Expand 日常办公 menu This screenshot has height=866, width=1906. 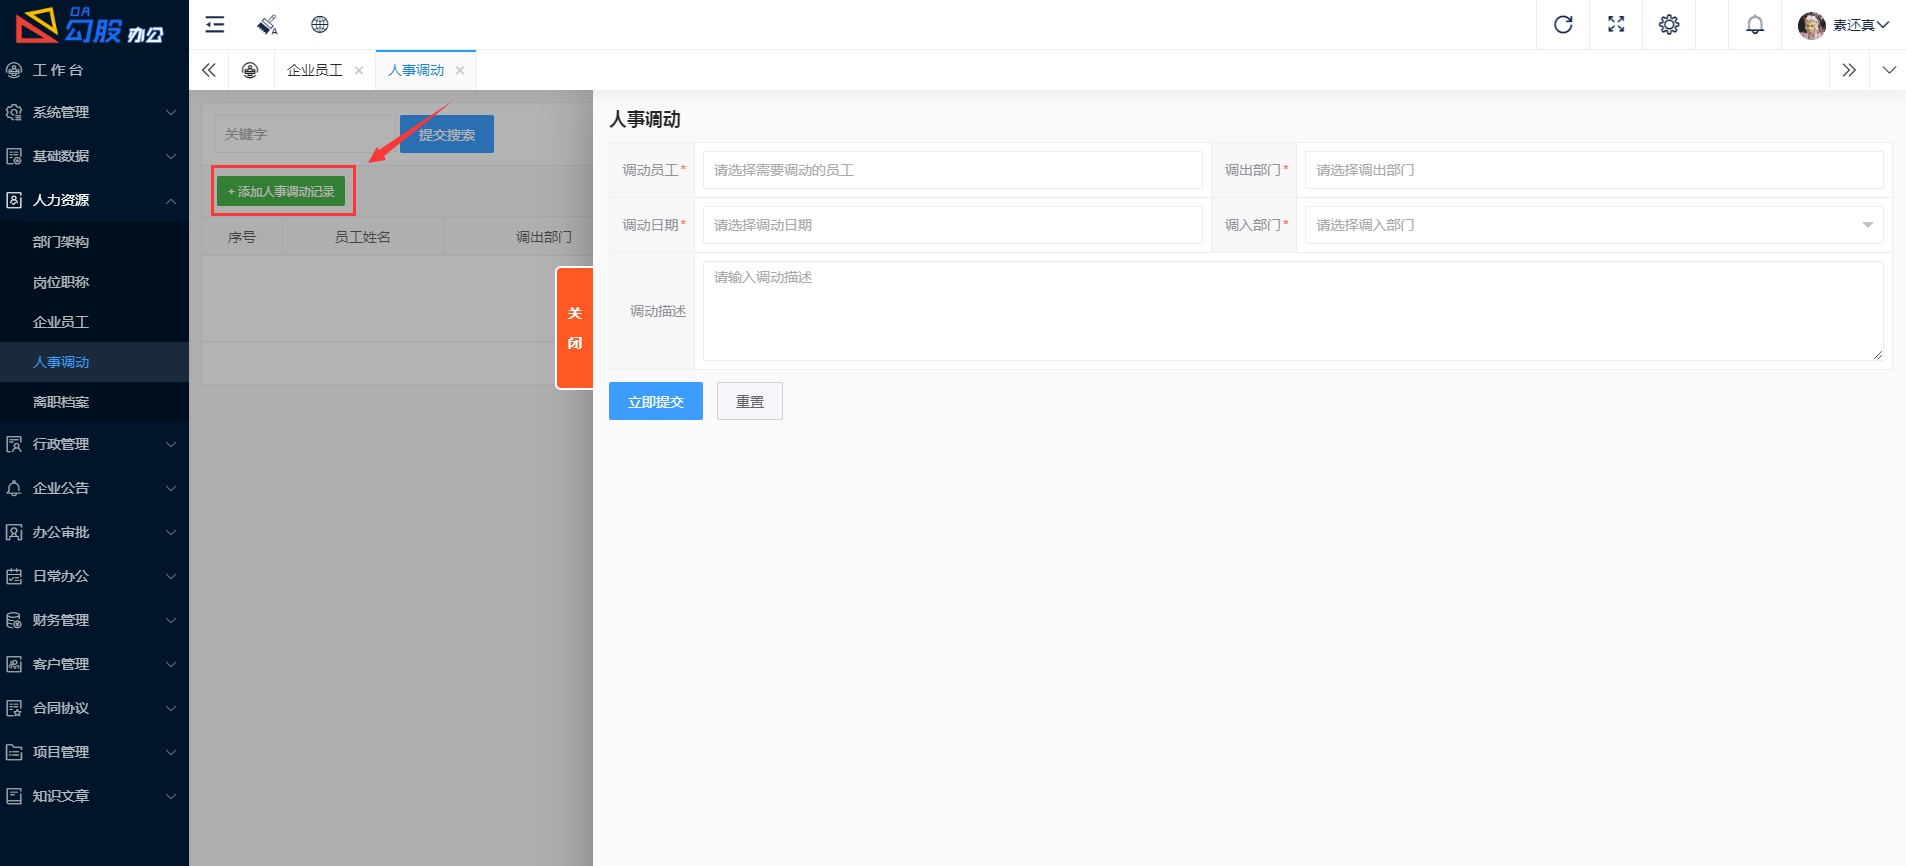click(94, 576)
